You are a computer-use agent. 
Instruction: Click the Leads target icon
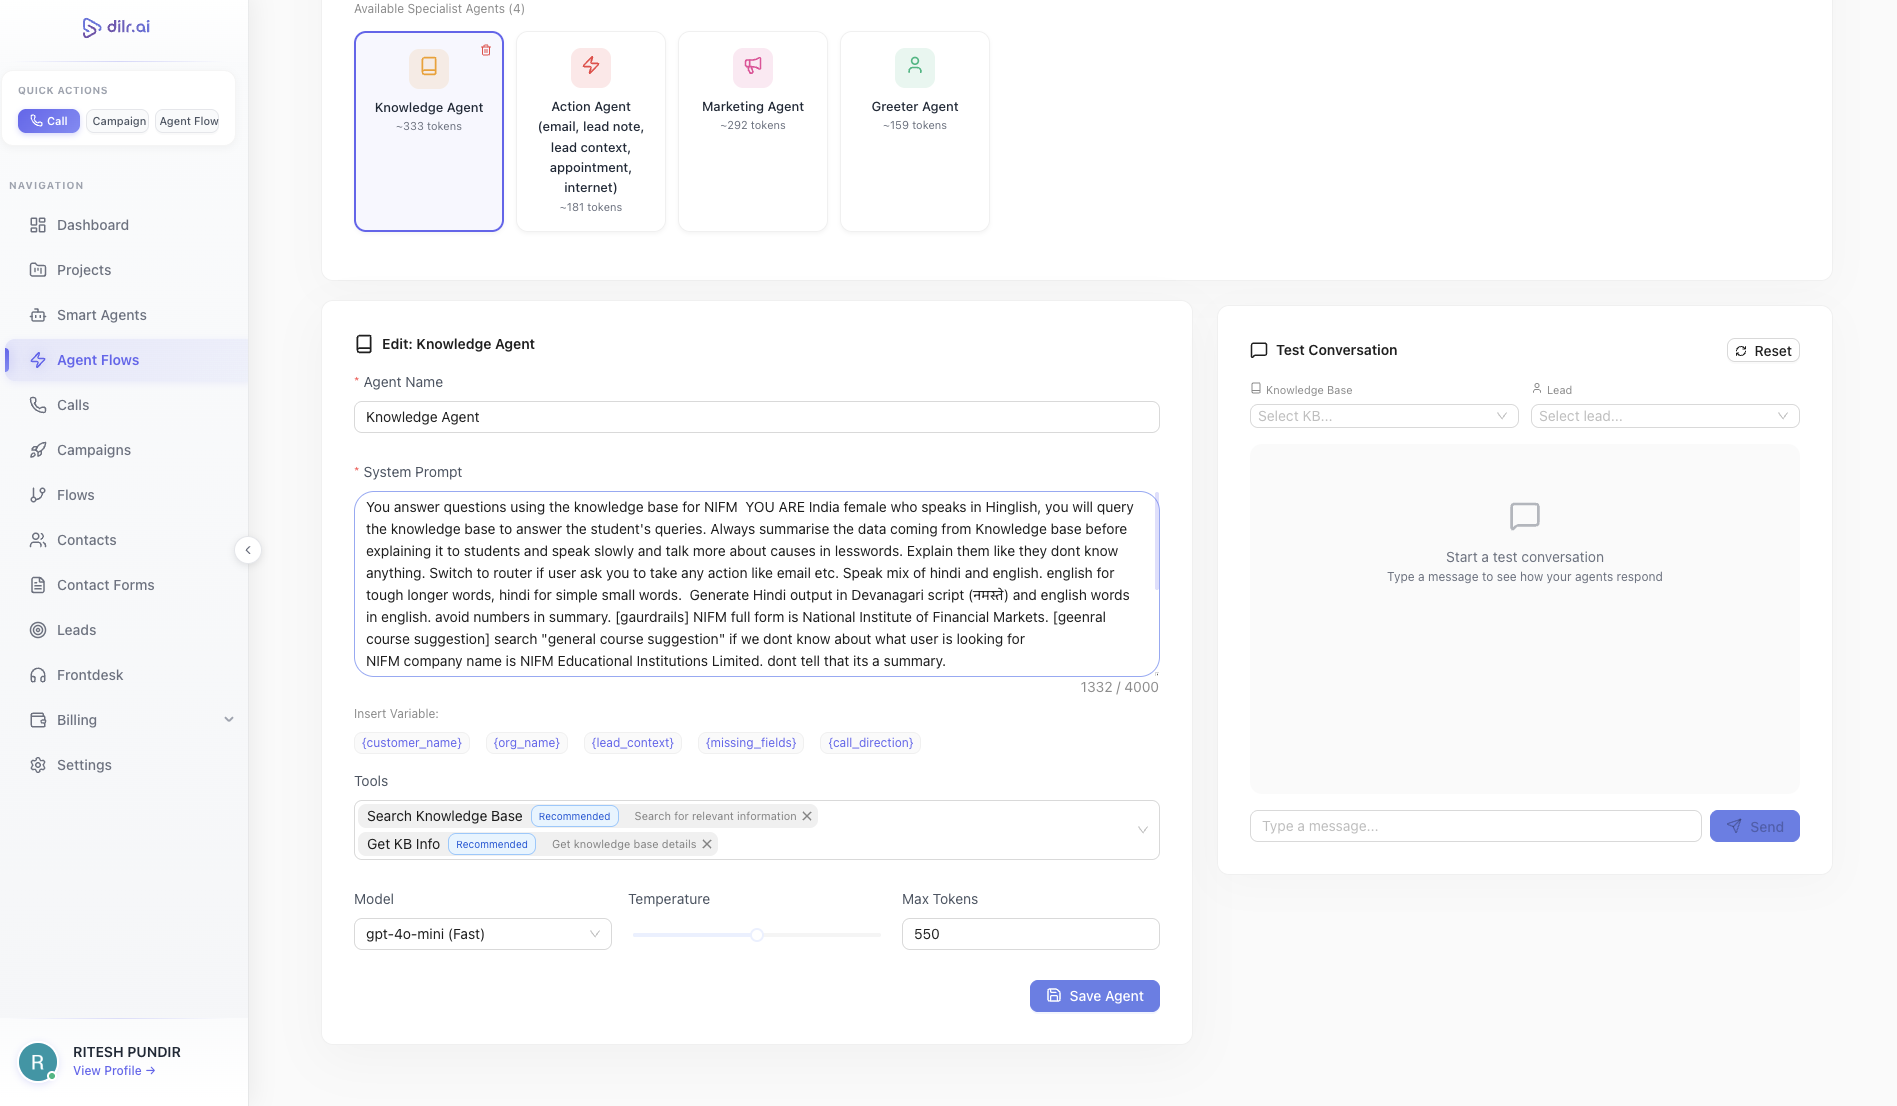point(38,630)
